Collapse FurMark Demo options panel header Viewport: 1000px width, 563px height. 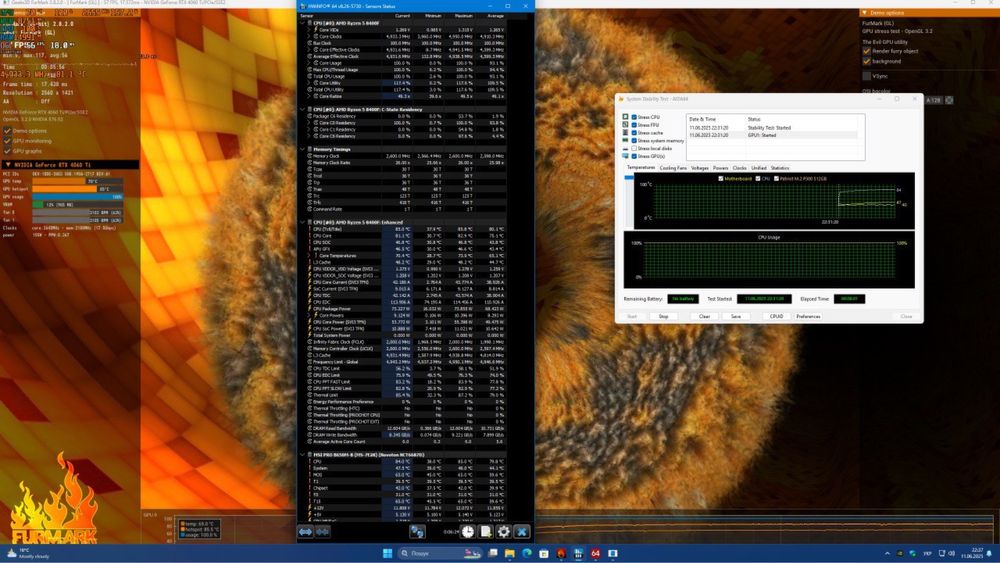coord(865,13)
